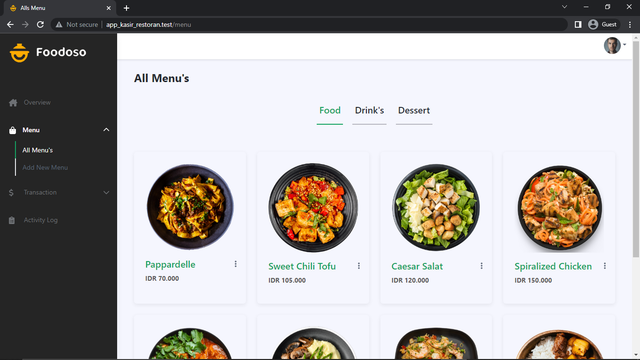640x360 pixels.
Task: Select the Food tab
Action: pyautogui.click(x=330, y=111)
